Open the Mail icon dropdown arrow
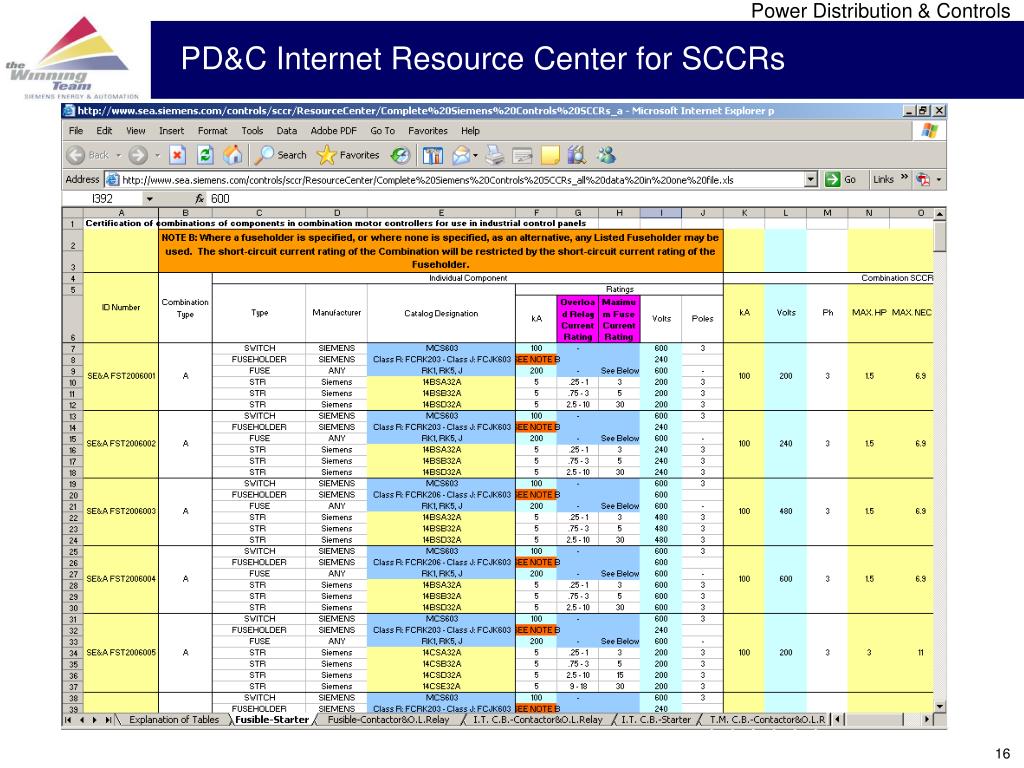1024x768 pixels. tap(475, 155)
